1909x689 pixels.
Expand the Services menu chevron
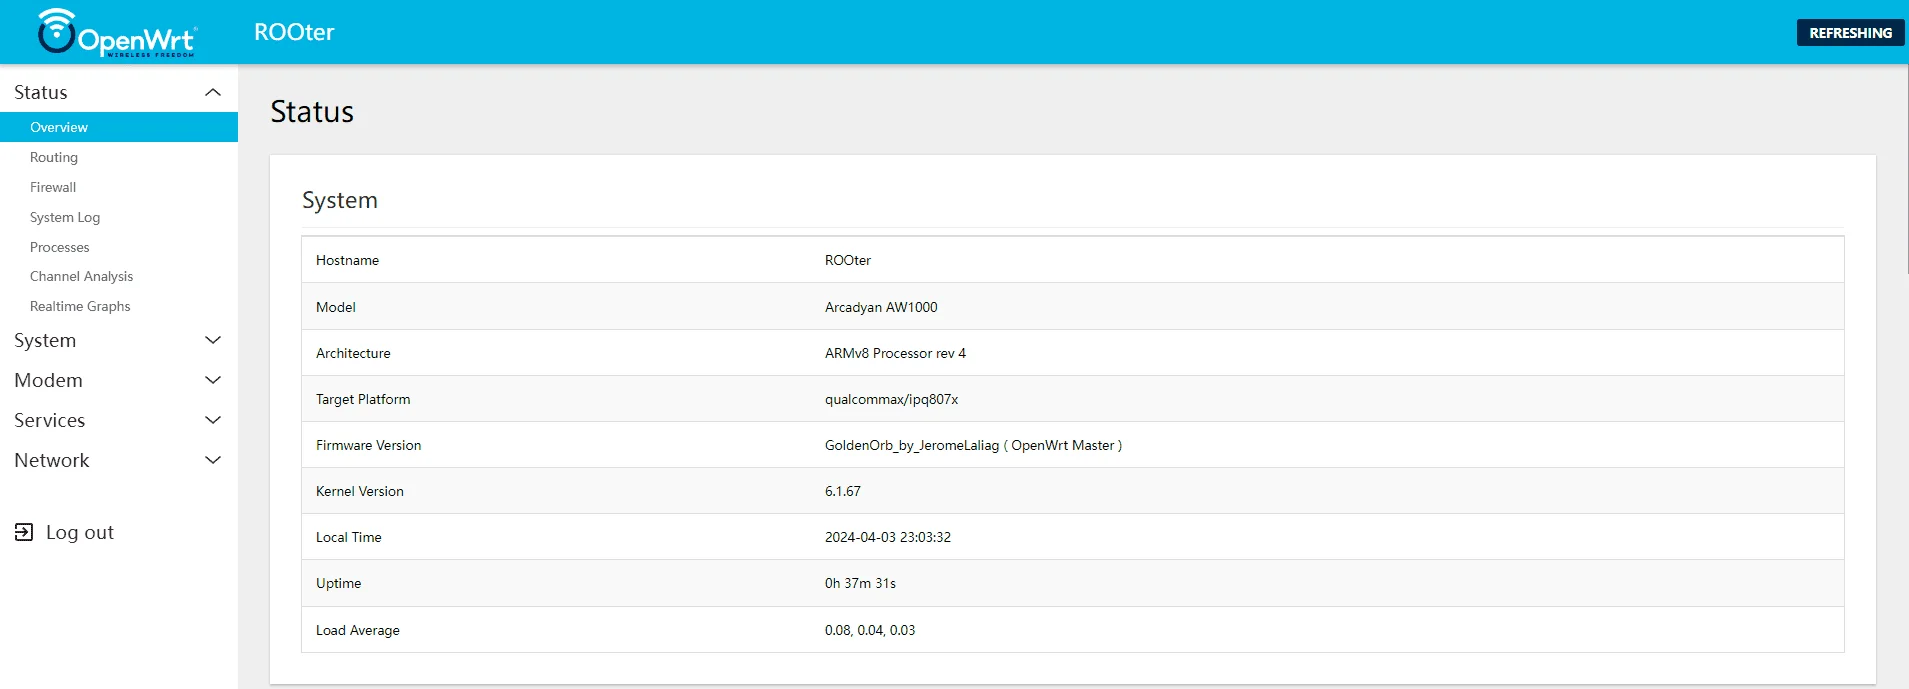pyautogui.click(x=213, y=420)
